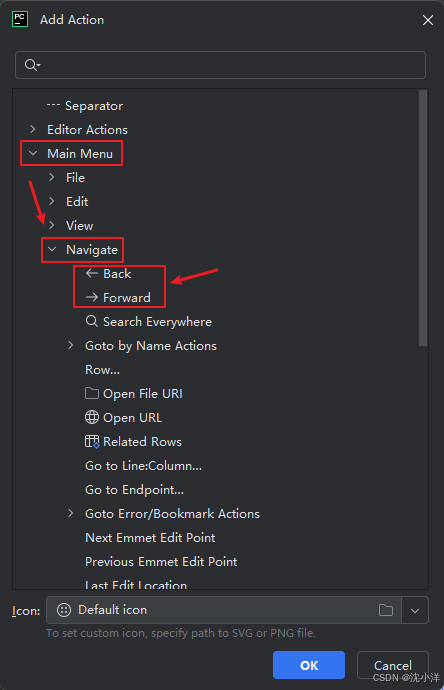Select the Separator entry

click(85, 106)
